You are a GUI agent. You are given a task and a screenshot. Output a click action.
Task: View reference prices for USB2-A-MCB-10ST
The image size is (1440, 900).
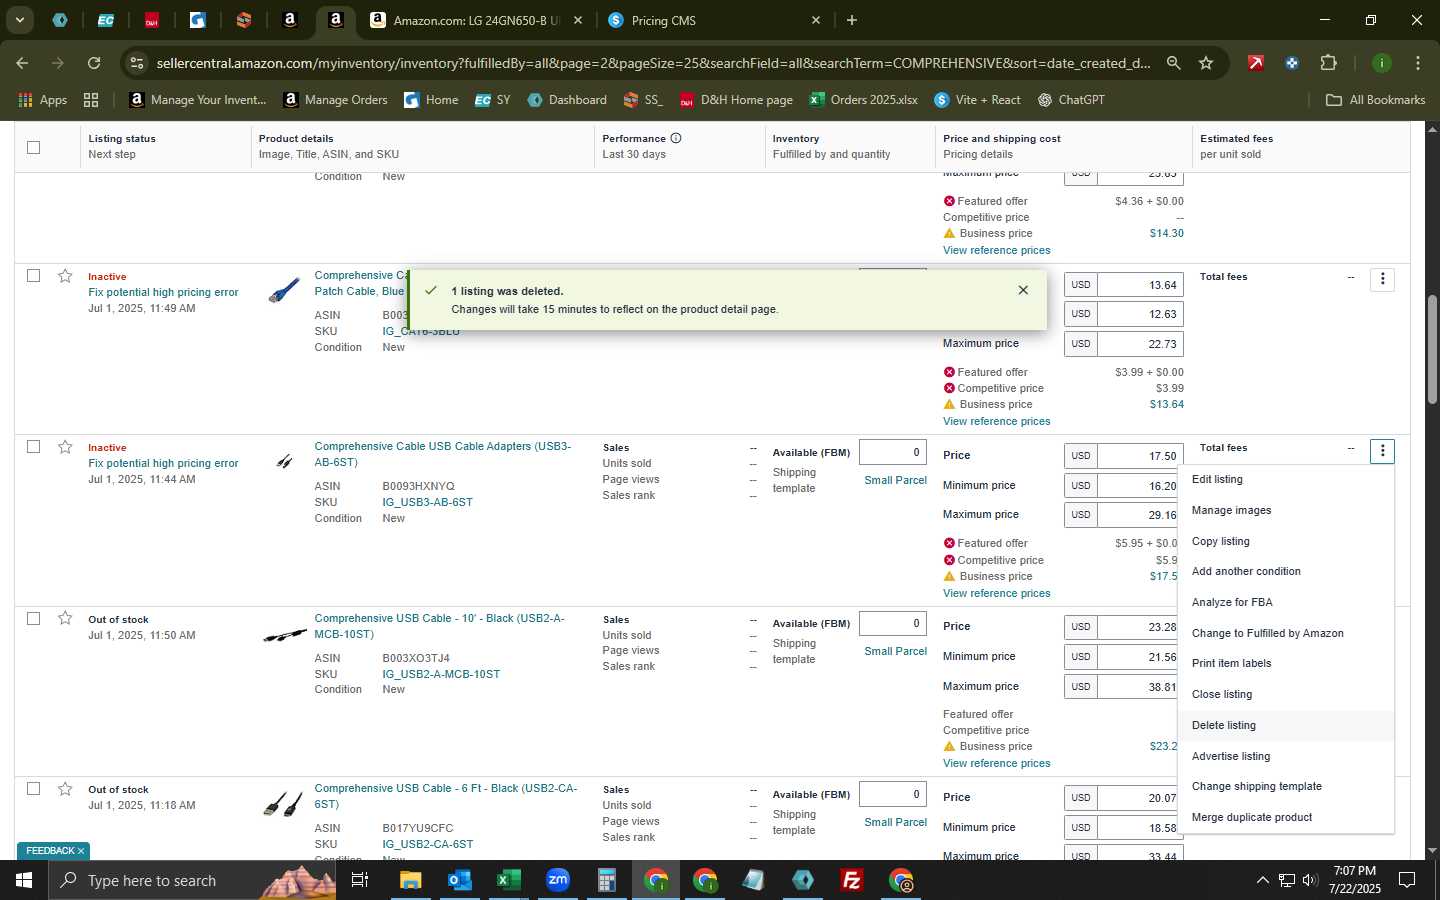coord(996,763)
